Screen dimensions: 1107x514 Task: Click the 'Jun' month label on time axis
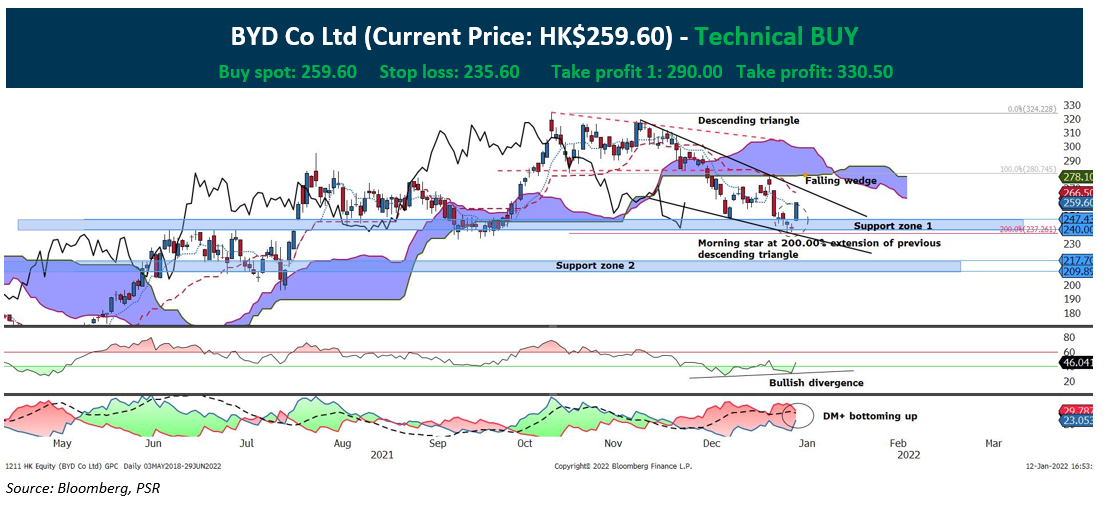pyautogui.click(x=152, y=444)
